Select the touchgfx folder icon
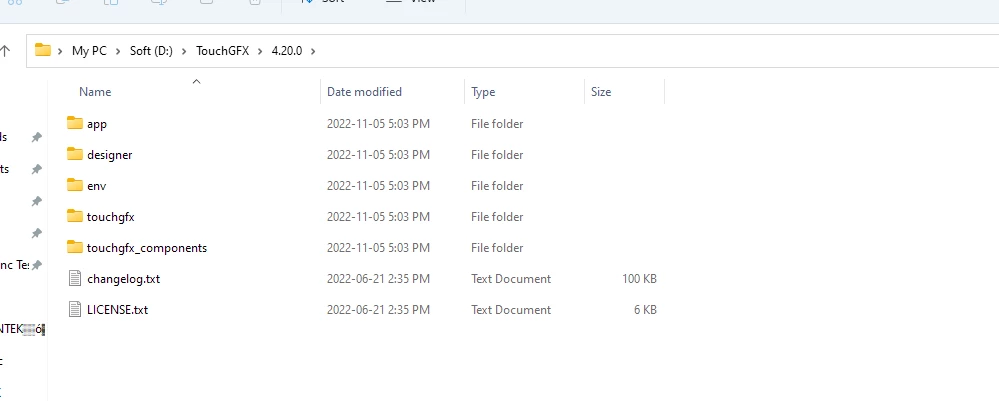 tap(75, 216)
